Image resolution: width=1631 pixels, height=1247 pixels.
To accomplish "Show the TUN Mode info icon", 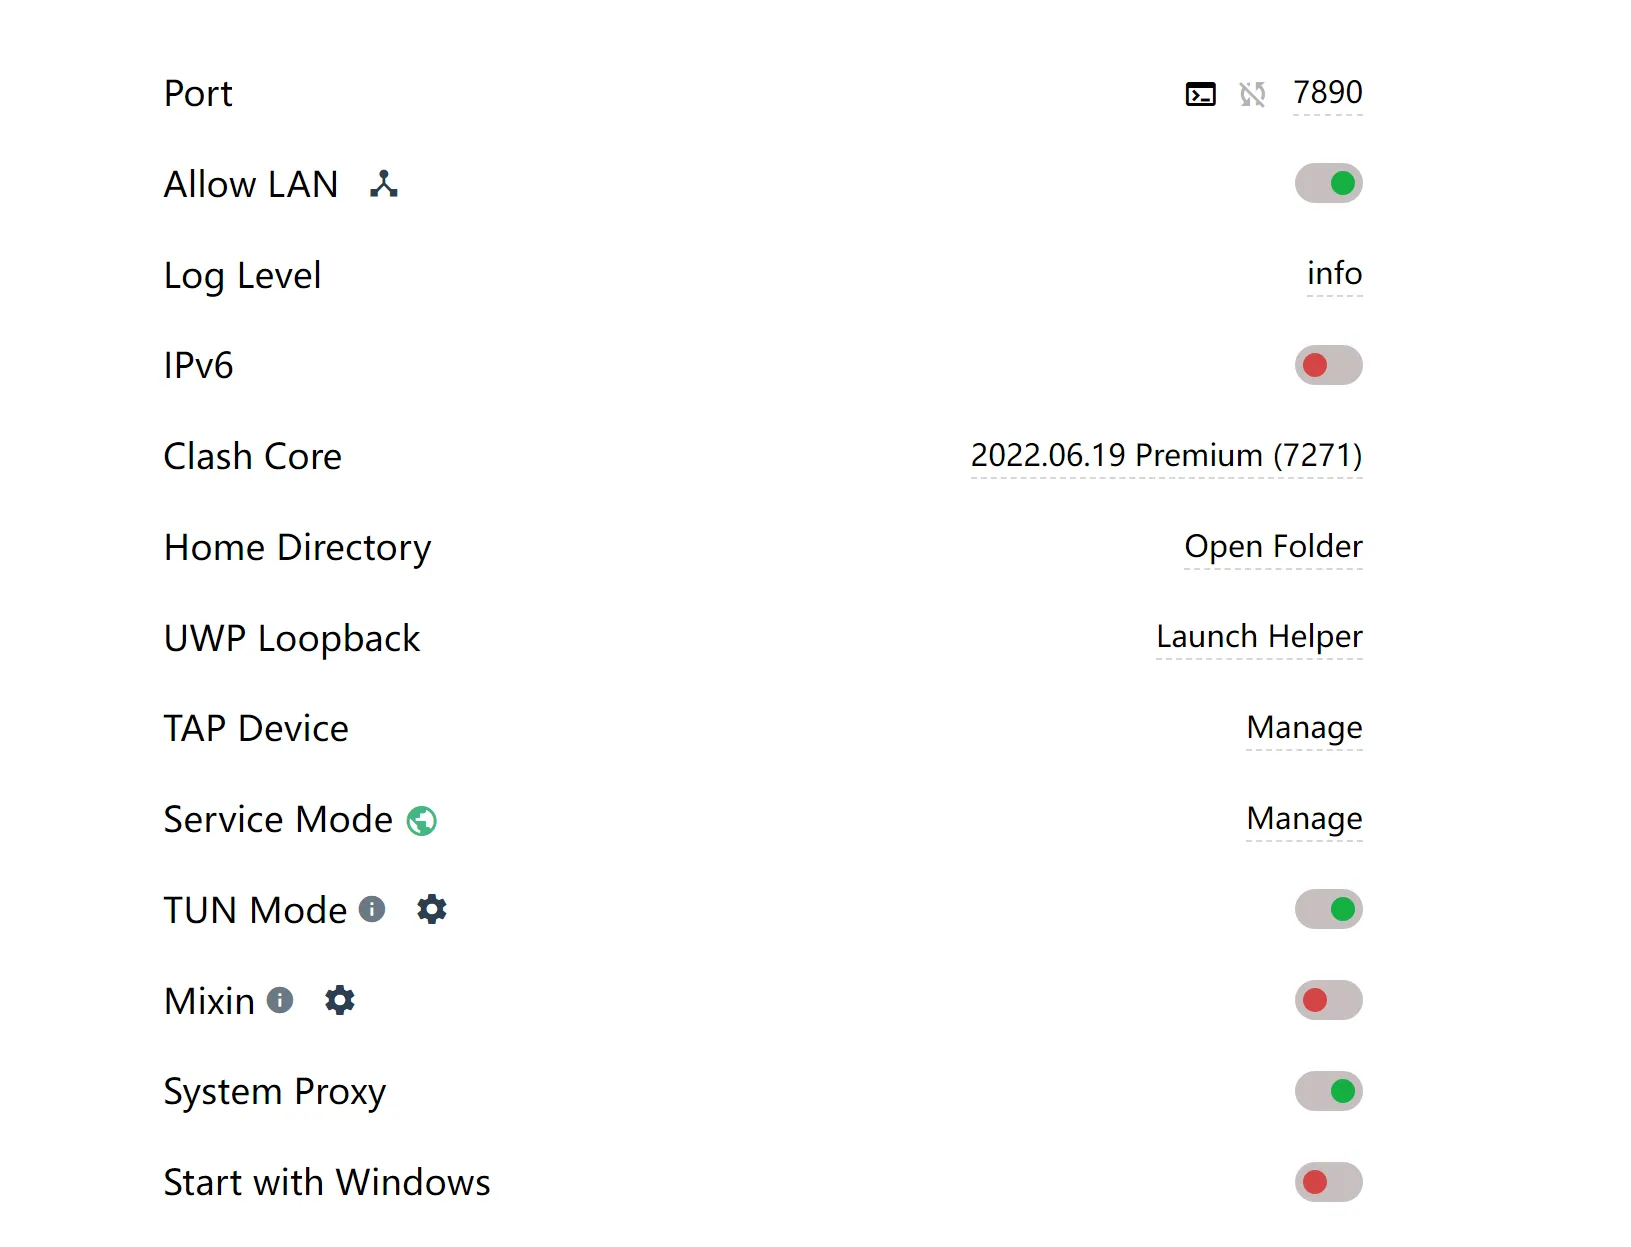I will [372, 909].
